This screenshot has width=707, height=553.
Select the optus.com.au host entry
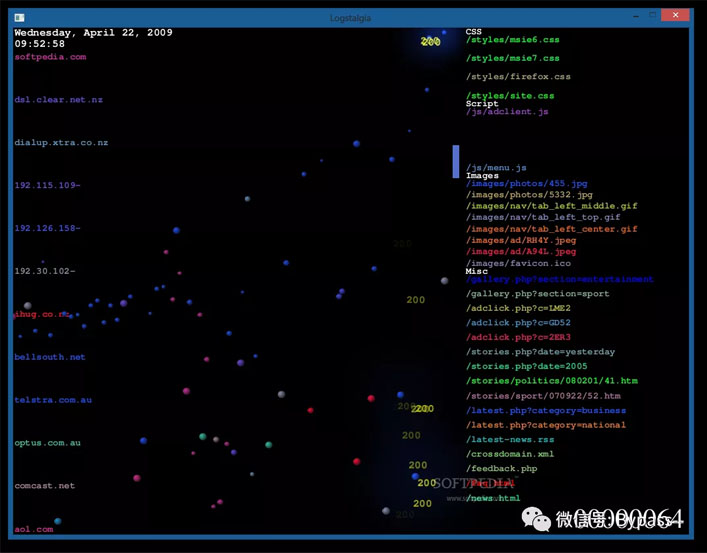pyautogui.click(x=48, y=442)
